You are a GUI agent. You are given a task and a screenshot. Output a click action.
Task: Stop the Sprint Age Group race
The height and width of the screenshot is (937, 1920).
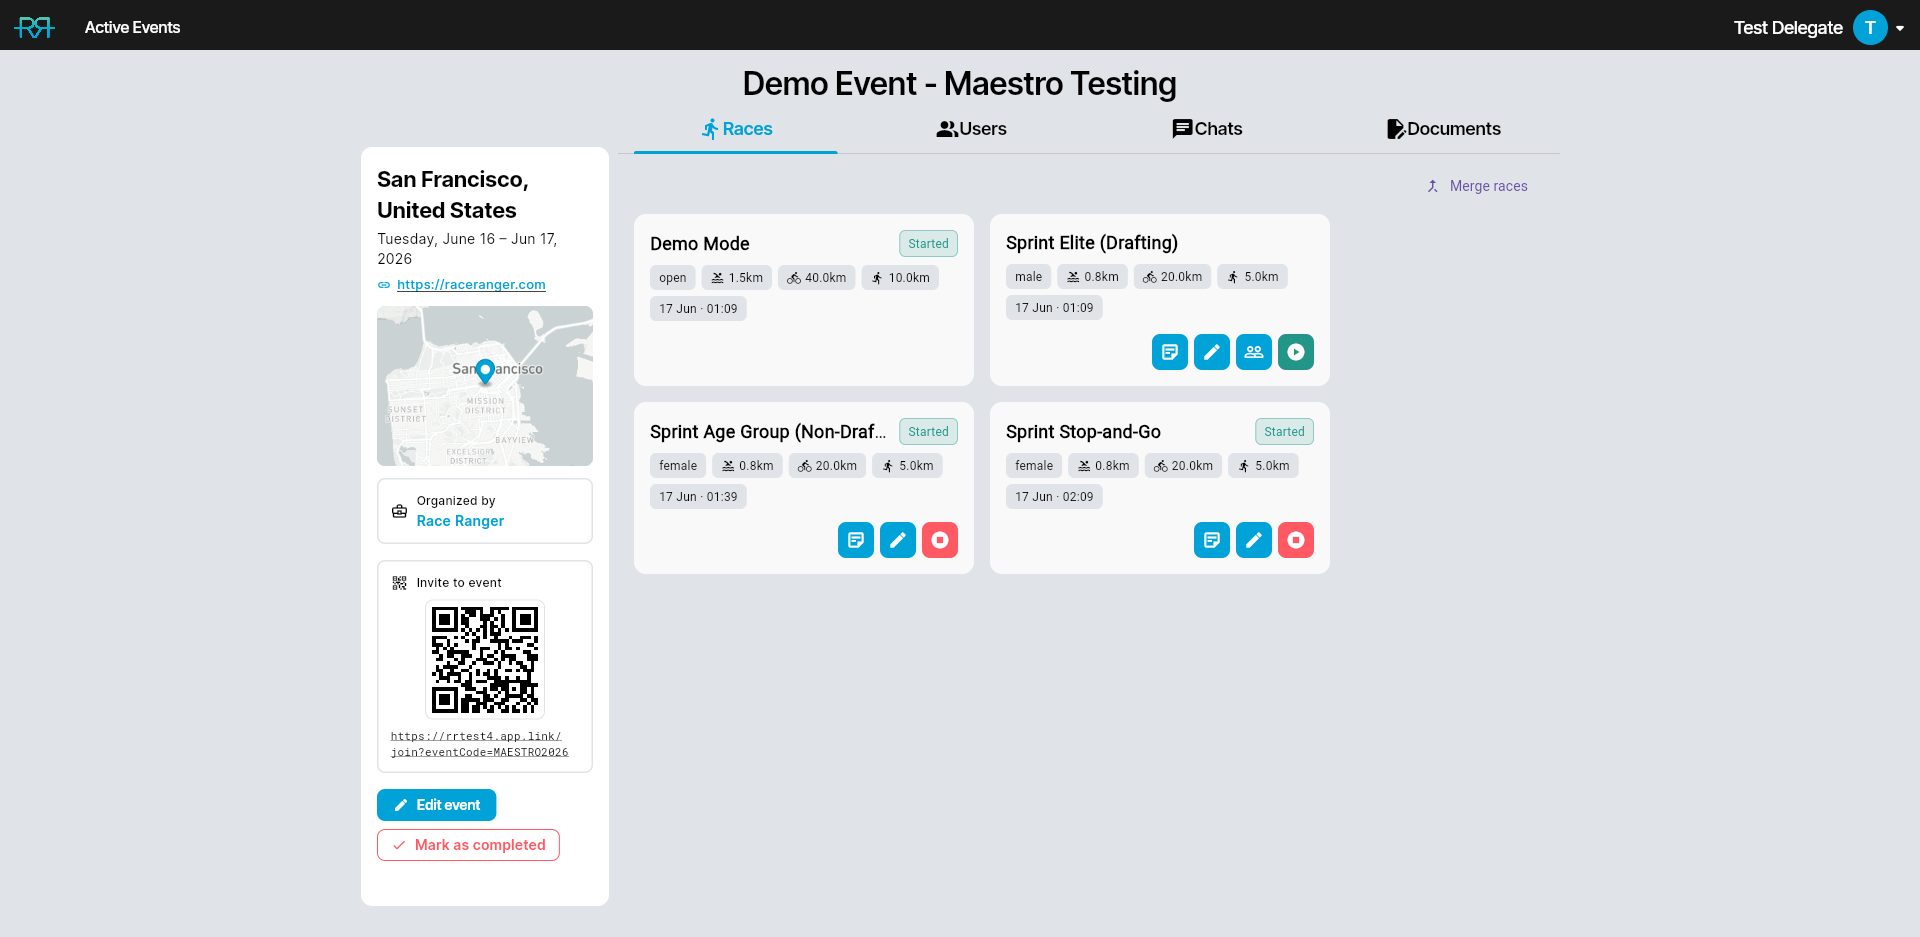940,540
